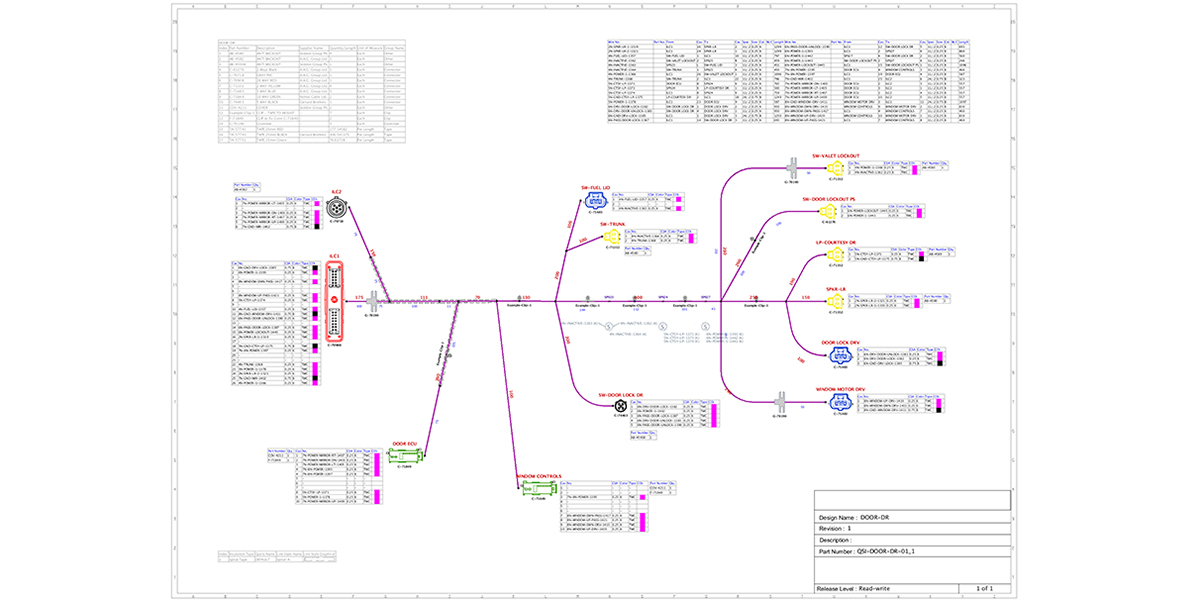The height and width of the screenshot is (600, 1200).
Task: Click the WINDOW MOTOR DRV label
Action: 839,387
